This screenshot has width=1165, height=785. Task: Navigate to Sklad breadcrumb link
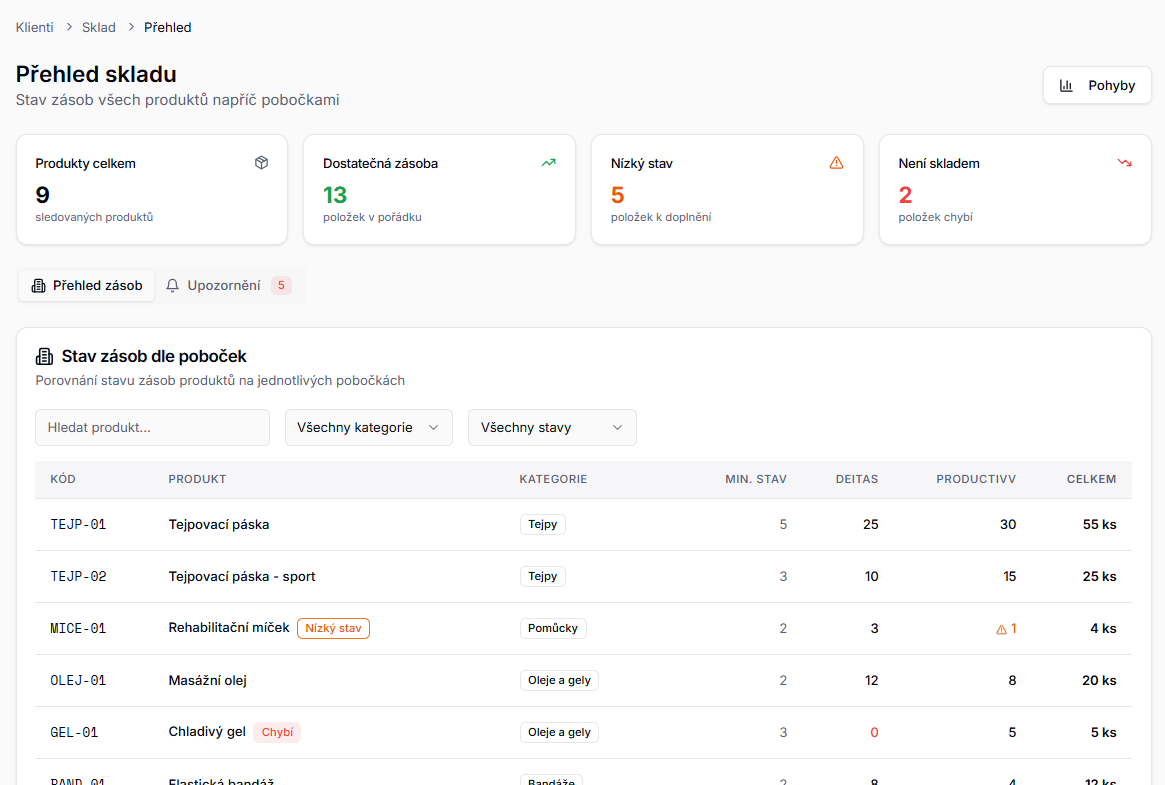click(x=99, y=28)
